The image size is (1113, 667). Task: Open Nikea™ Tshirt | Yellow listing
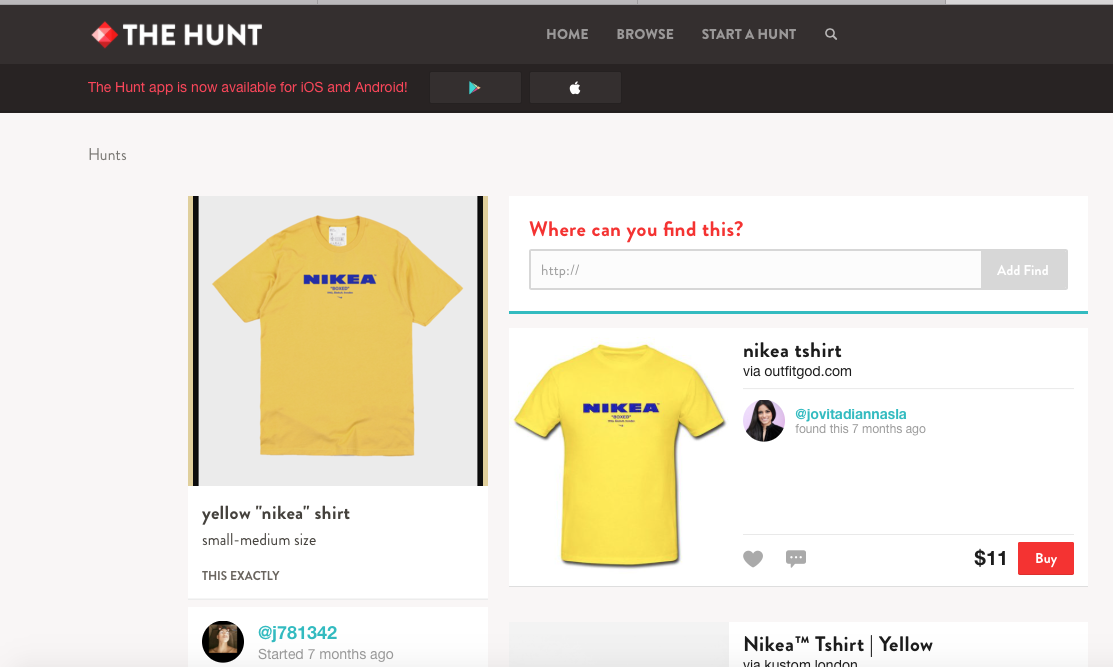[x=838, y=644]
